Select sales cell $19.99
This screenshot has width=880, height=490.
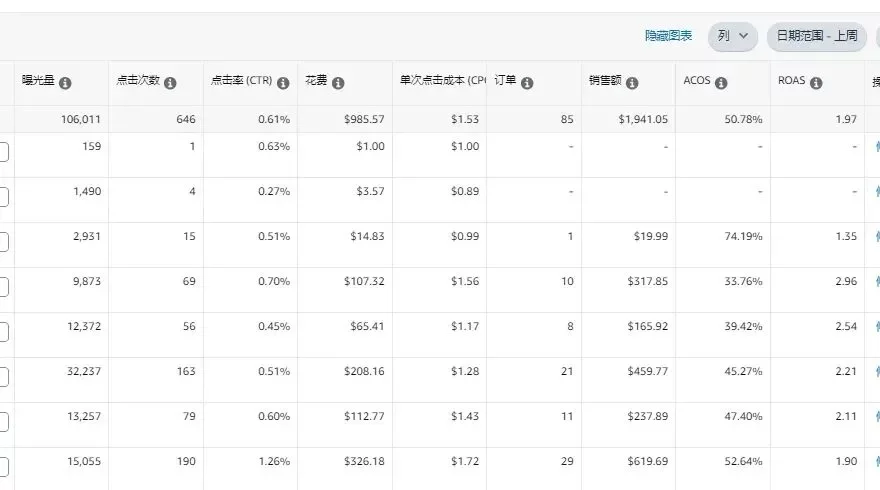coord(651,236)
